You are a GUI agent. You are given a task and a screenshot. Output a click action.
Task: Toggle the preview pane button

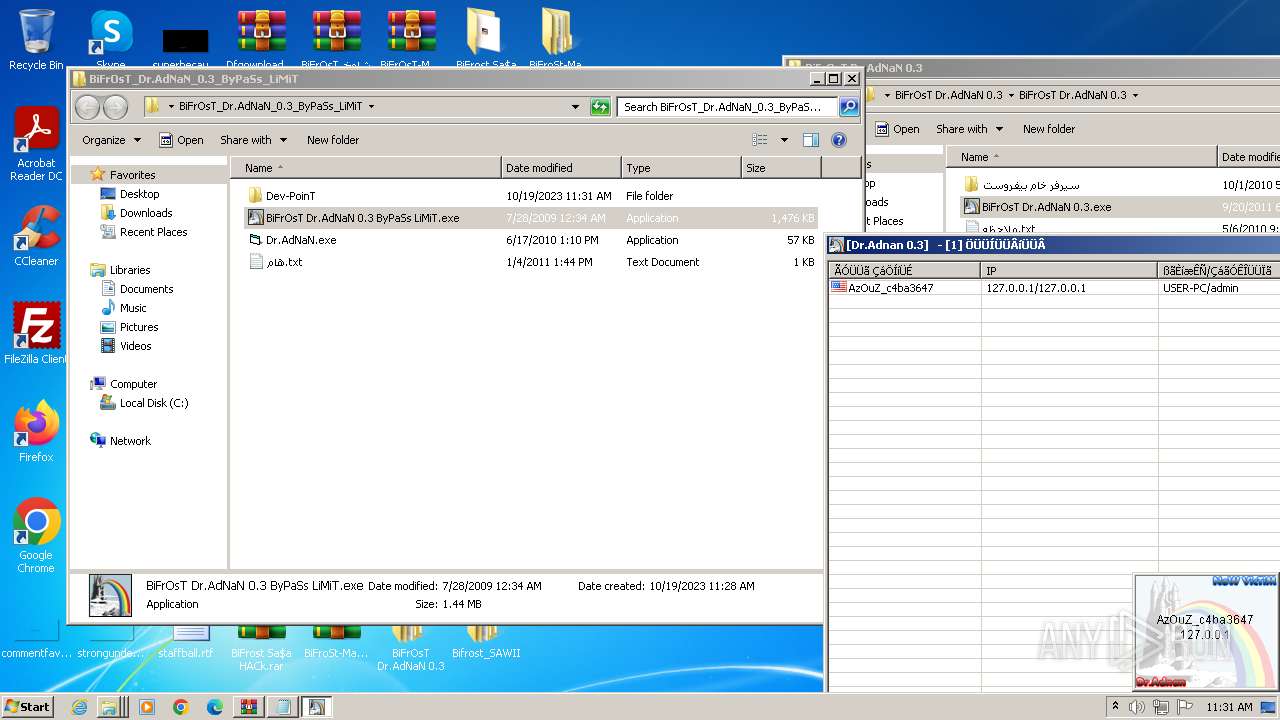pos(811,140)
